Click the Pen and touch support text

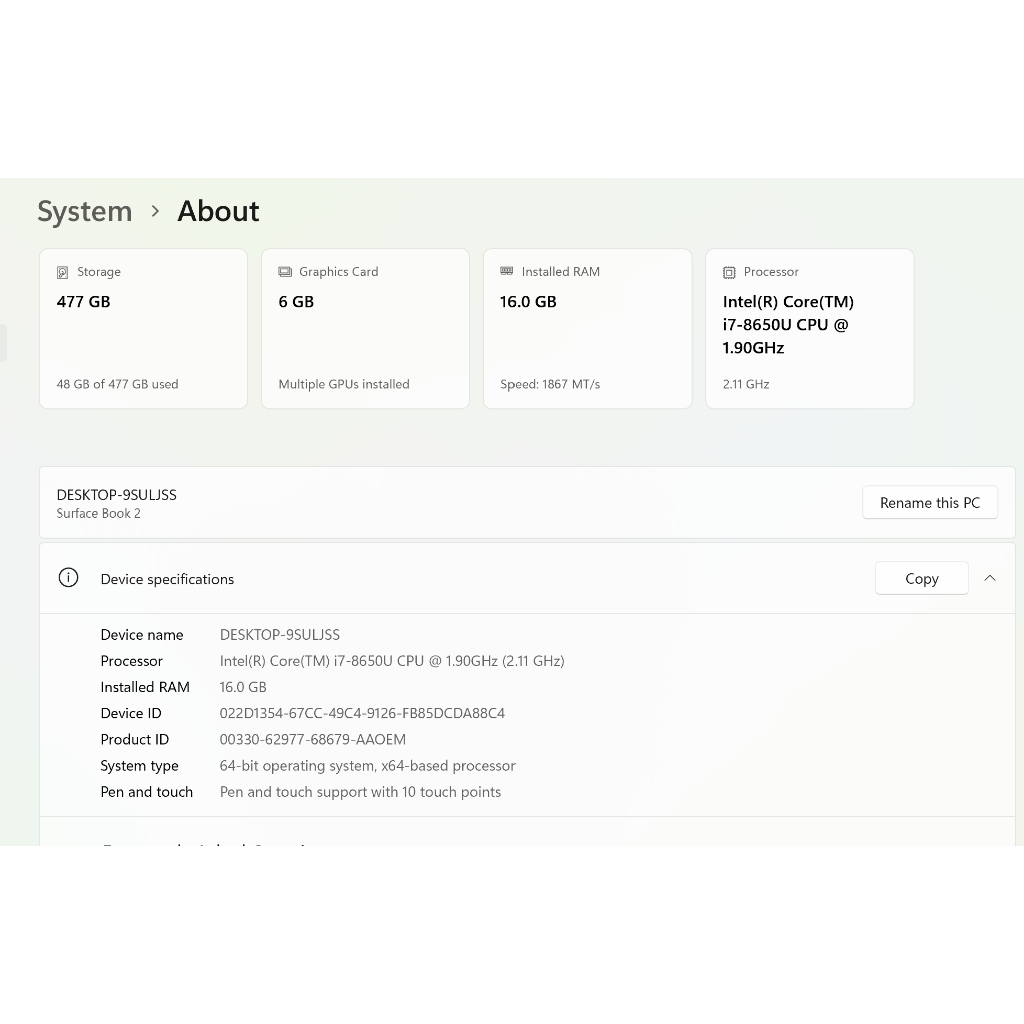click(360, 792)
